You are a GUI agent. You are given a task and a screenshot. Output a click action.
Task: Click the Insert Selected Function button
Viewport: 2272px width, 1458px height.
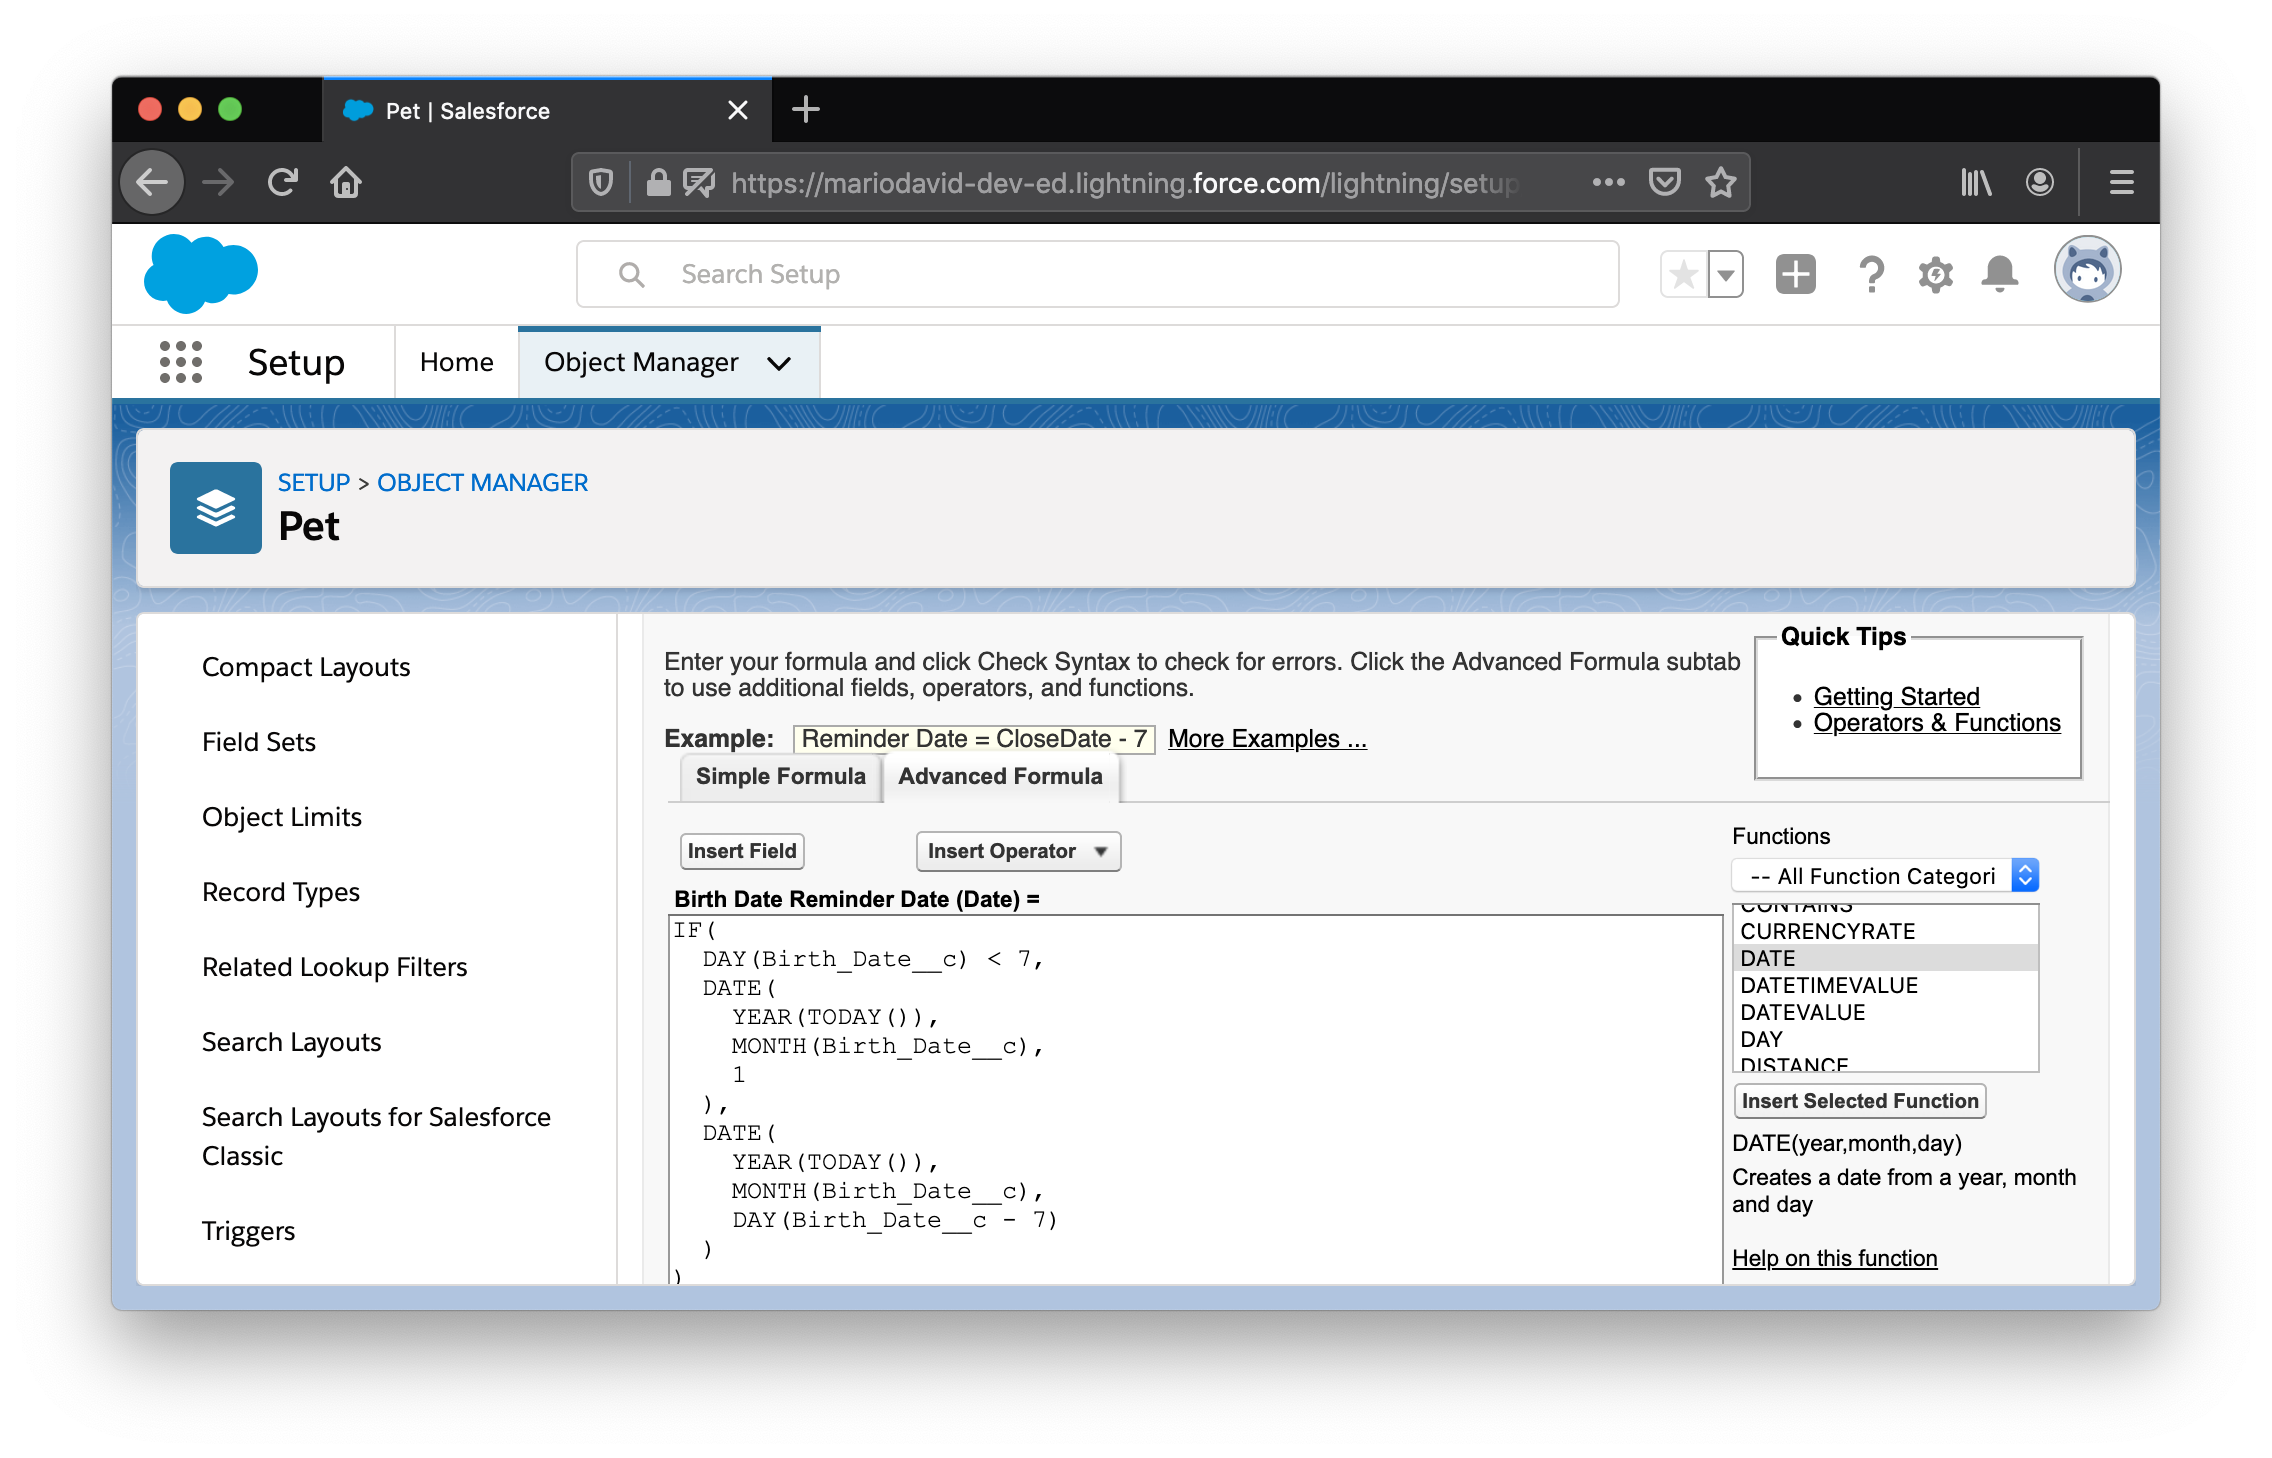[1860, 1101]
